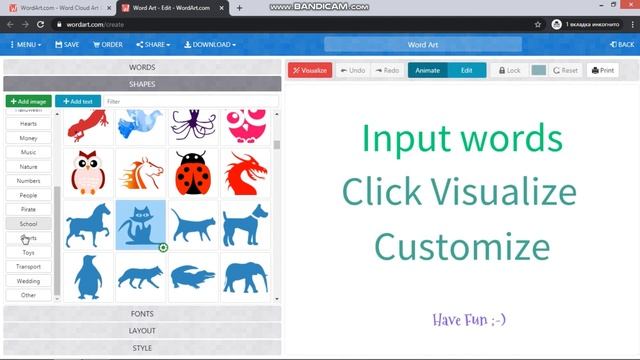Select the Music shape category
This screenshot has height=360, width=640.
pos(29,152)
